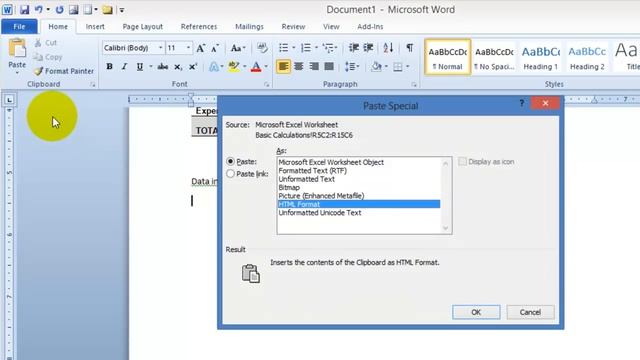Toggle Show/Hide paragraph marks
Image resolution: width=640 pixels, height=360 pixels.
click(409, 48)
